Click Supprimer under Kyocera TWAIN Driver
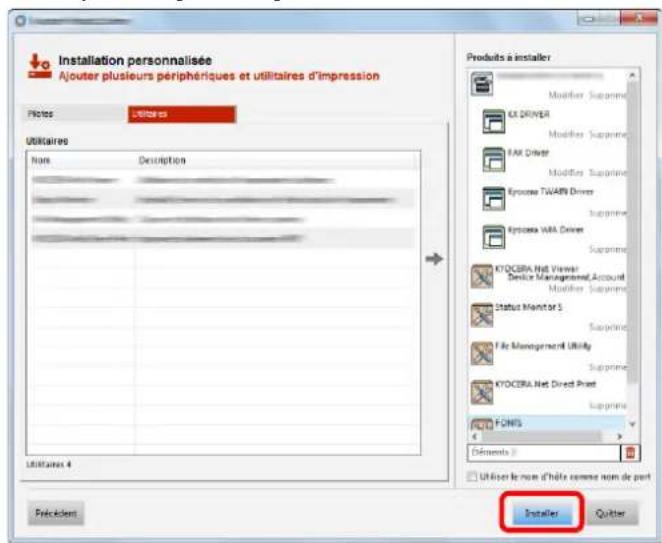Screen dimensions: 662x543 tap(608, 212)
